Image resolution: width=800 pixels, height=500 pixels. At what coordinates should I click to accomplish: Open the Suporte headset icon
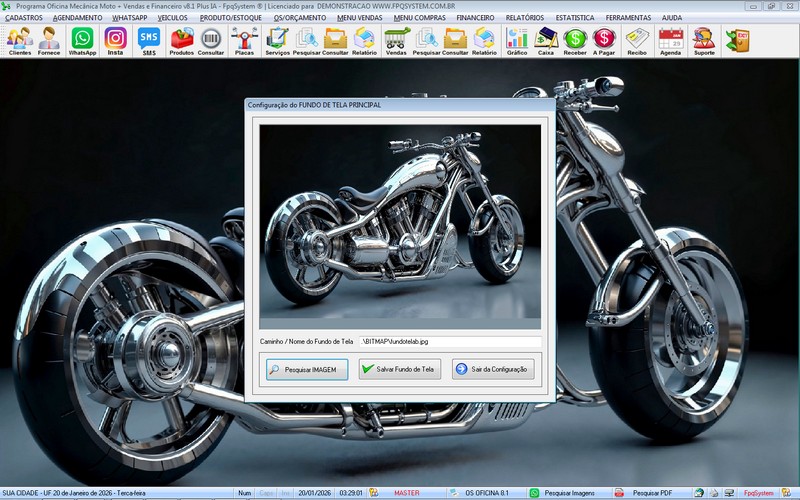704,41
